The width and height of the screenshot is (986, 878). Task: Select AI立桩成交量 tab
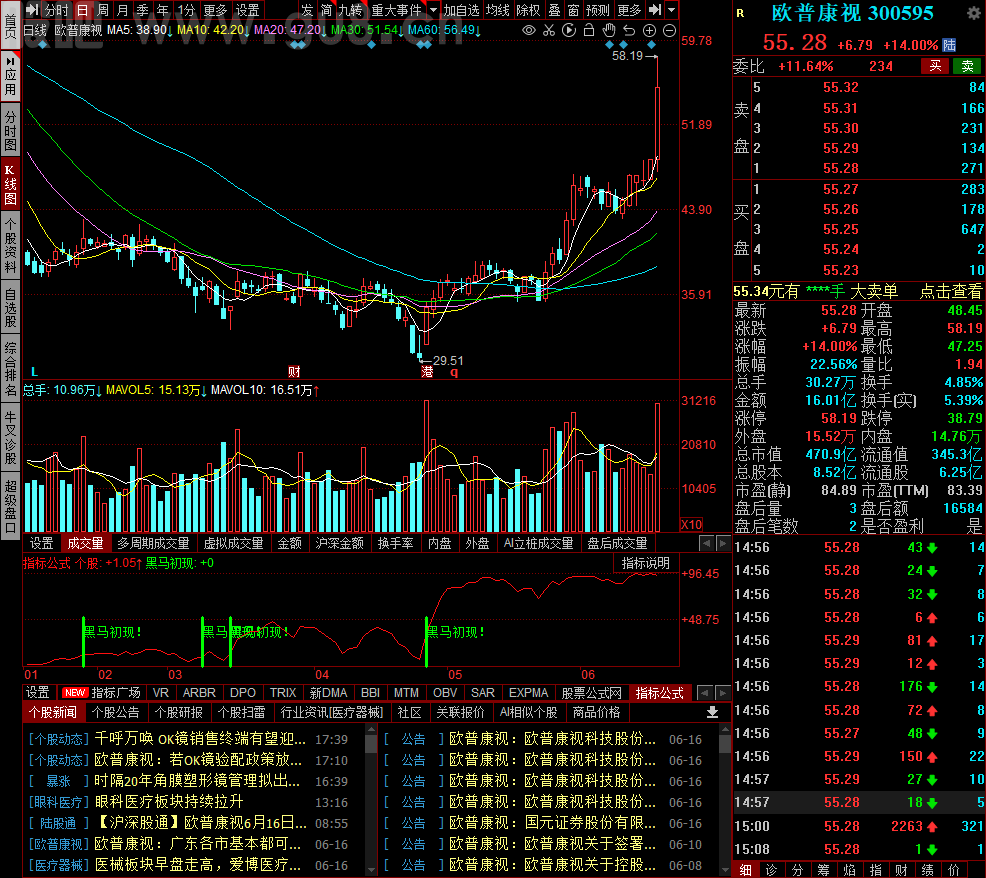coord(538,543)
